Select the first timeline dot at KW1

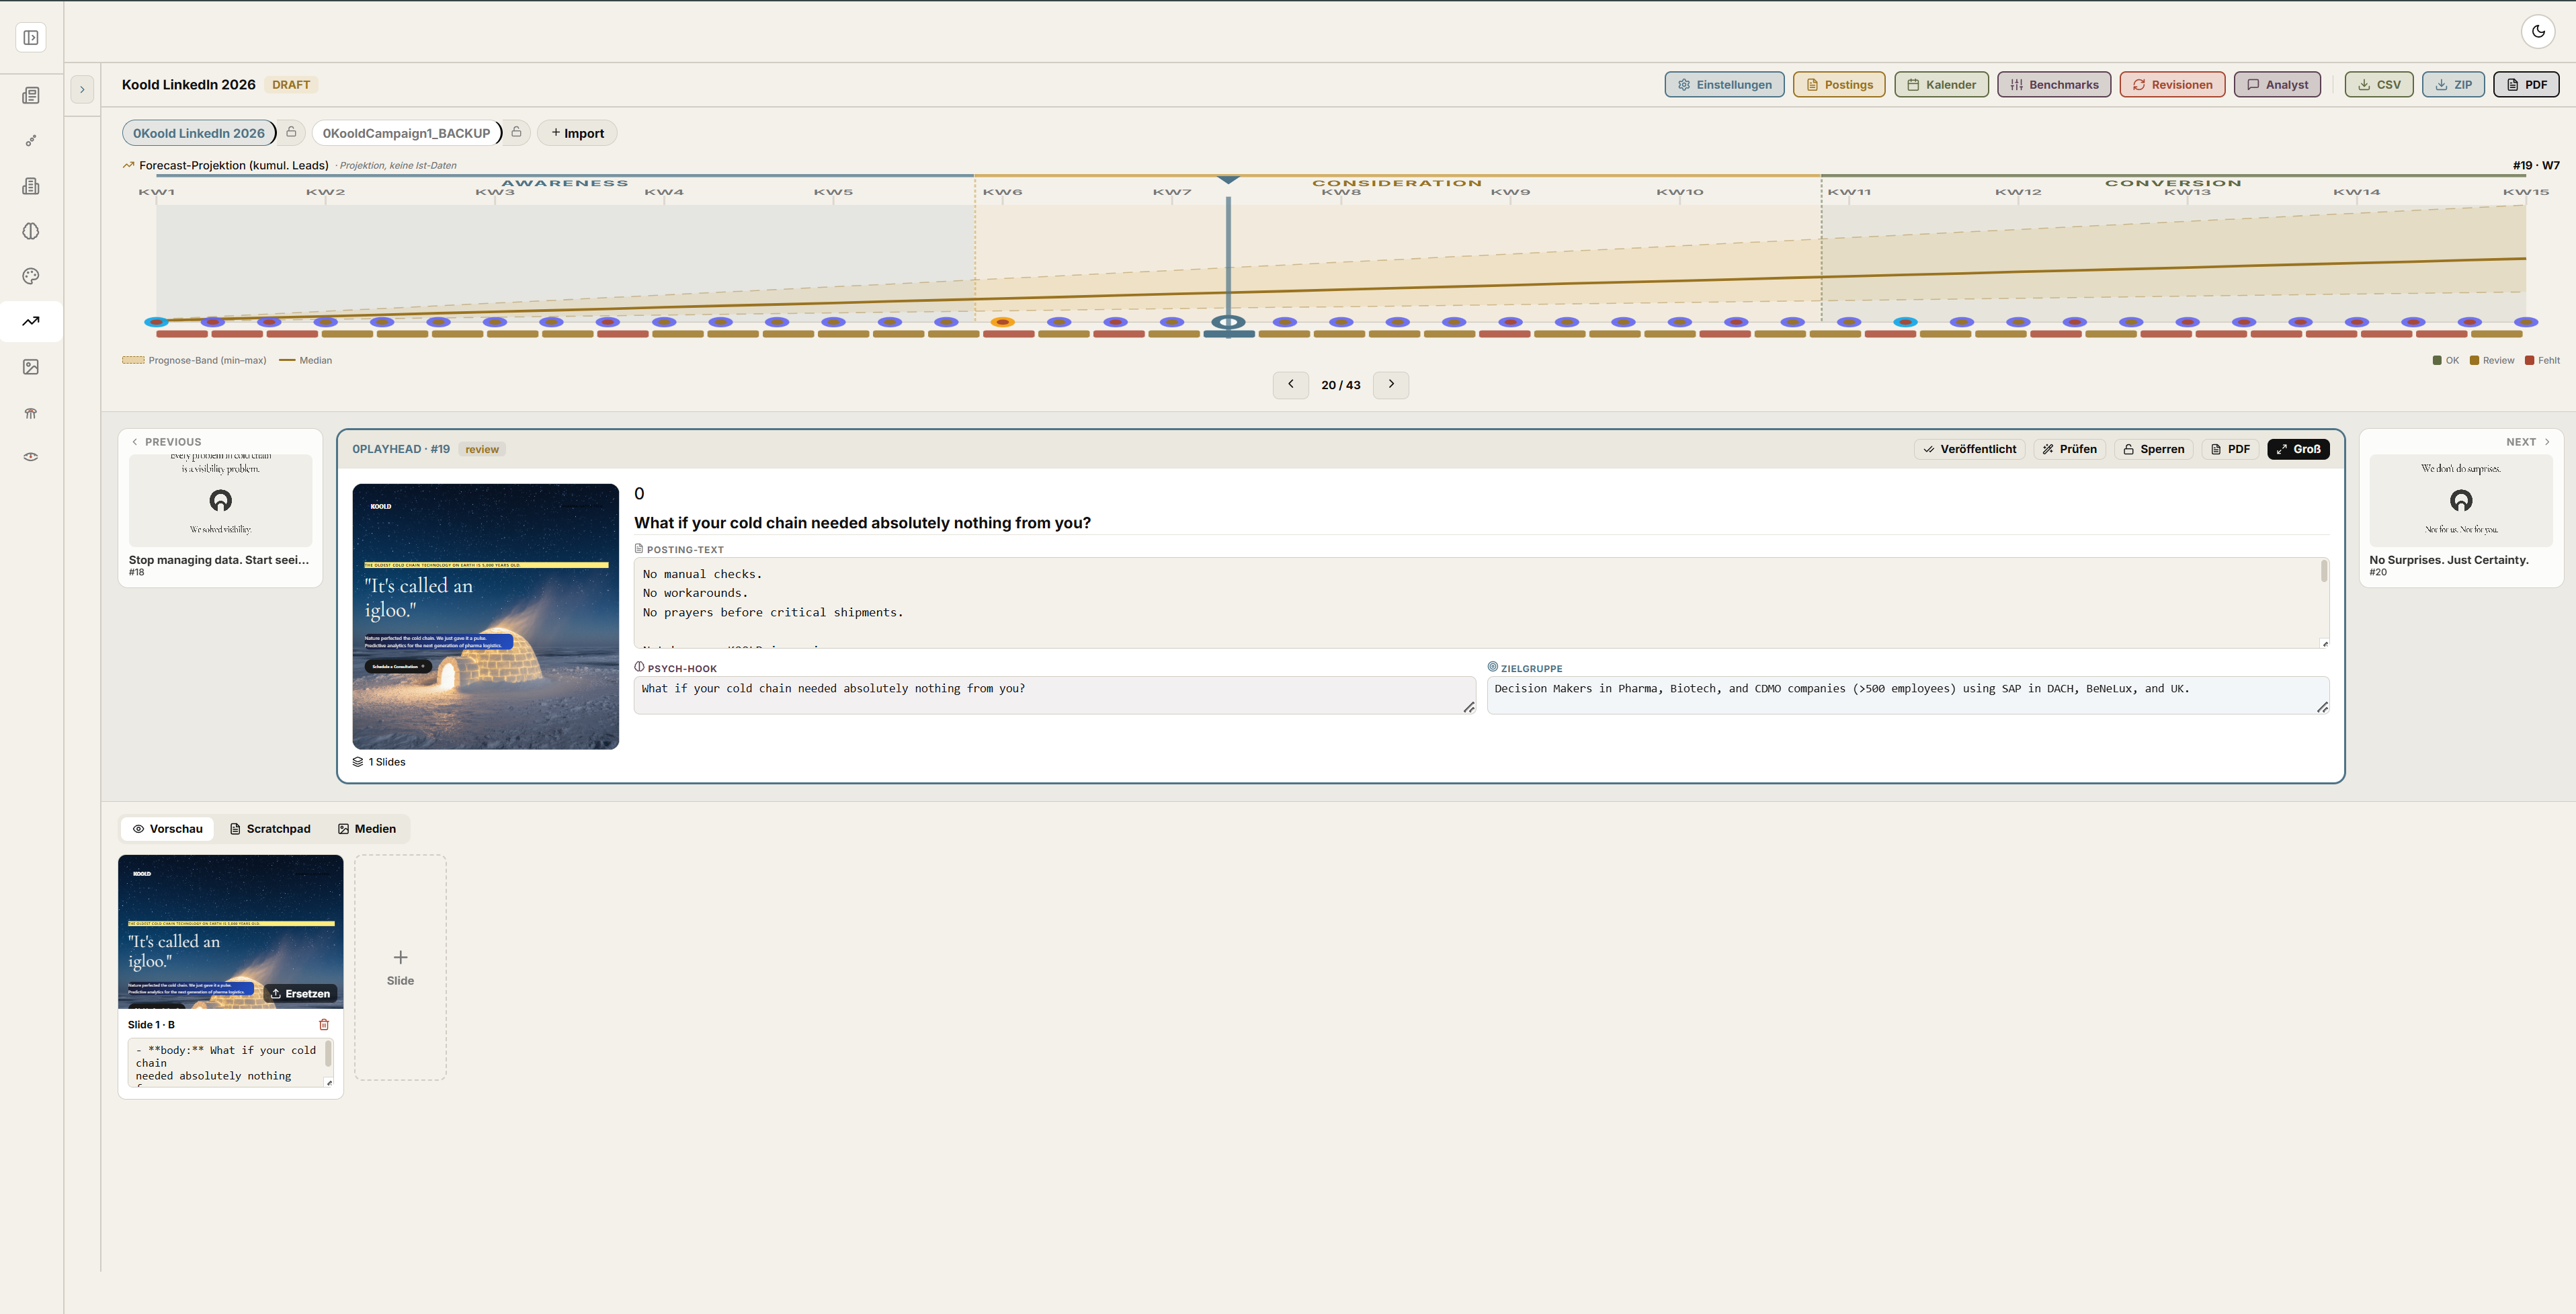tap(156, 322)
